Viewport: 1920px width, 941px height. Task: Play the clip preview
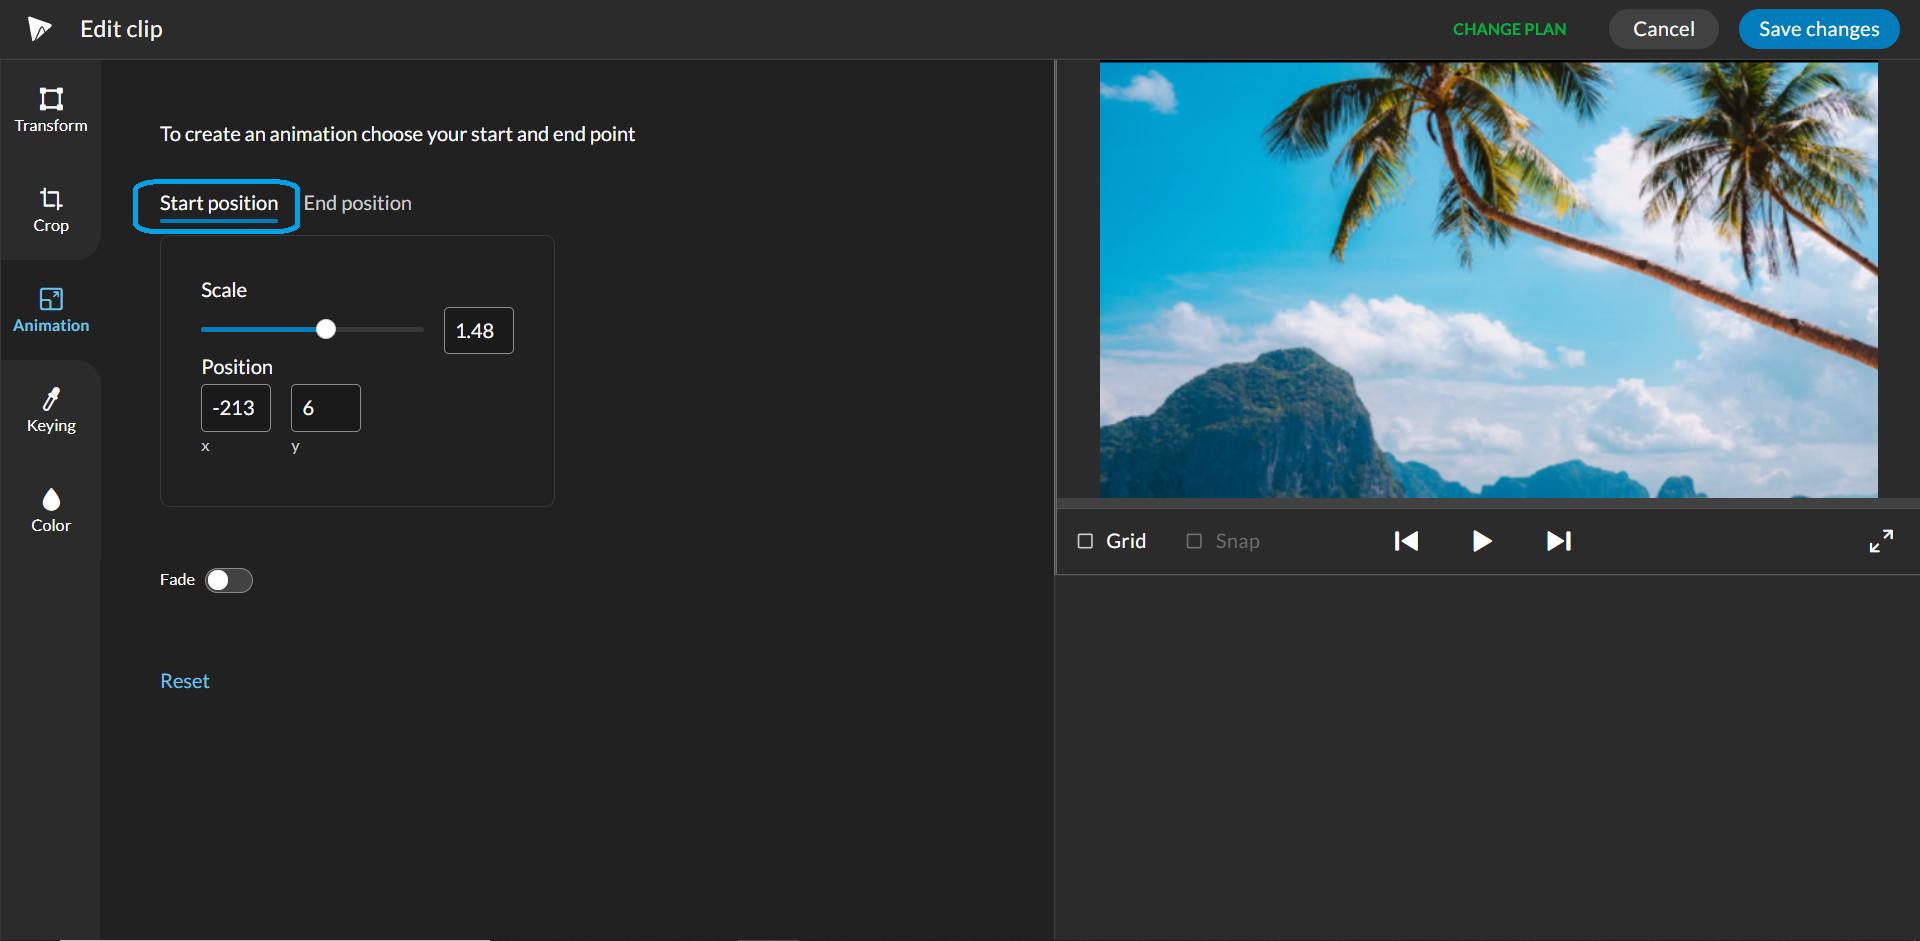tap(1482, 541)
